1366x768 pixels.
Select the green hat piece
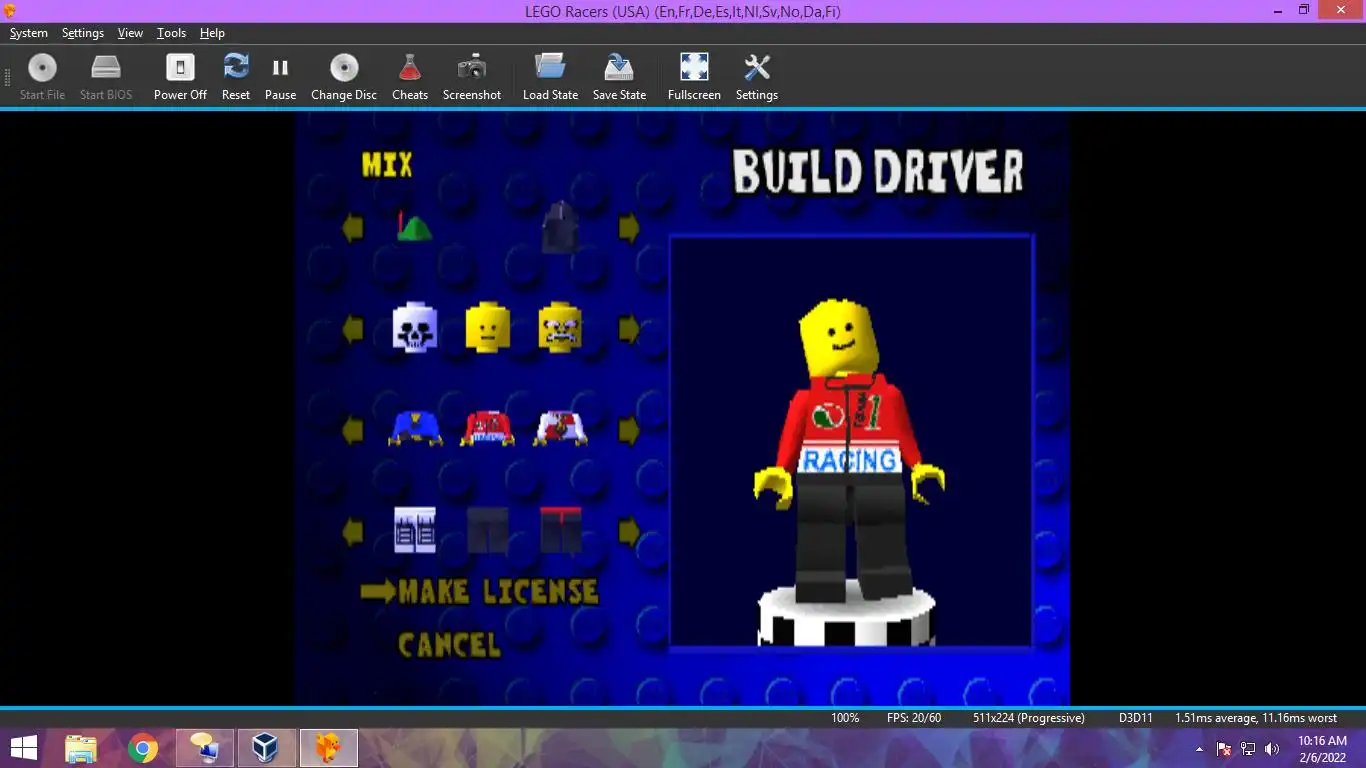[x=413, y=227]
